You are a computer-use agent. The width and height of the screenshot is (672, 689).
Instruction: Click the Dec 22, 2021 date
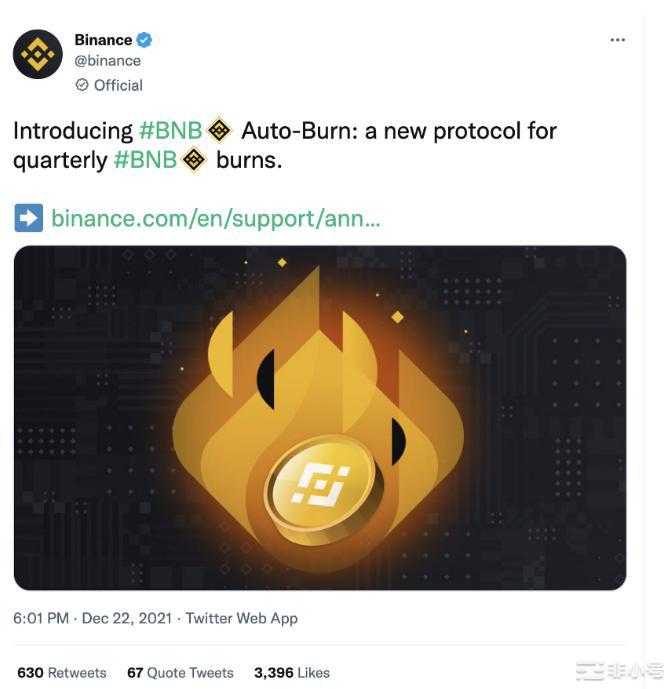pyautogui.click(x=127, y=618)
